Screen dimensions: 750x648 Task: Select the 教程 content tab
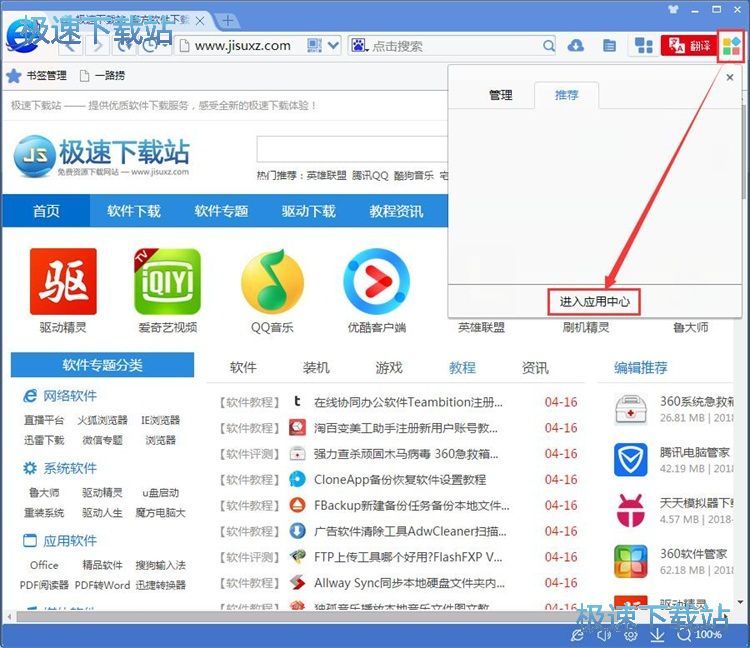click(462, 368)
